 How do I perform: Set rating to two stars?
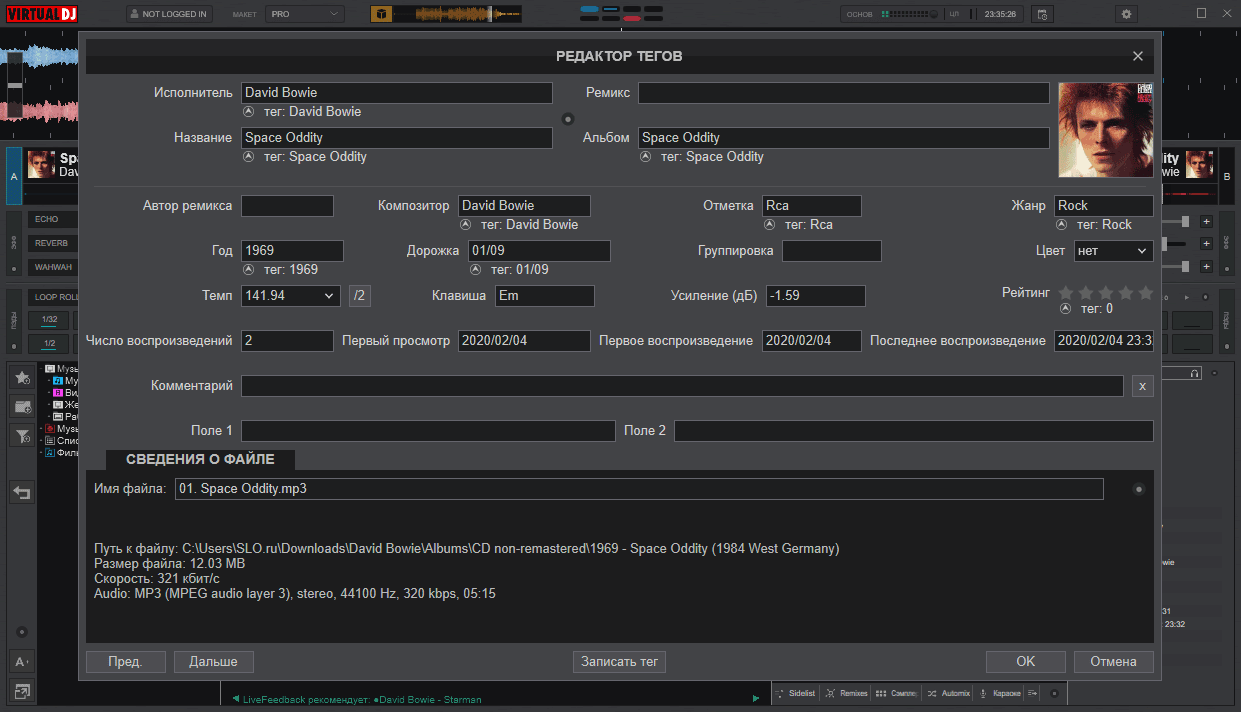tap(1086, 293)
